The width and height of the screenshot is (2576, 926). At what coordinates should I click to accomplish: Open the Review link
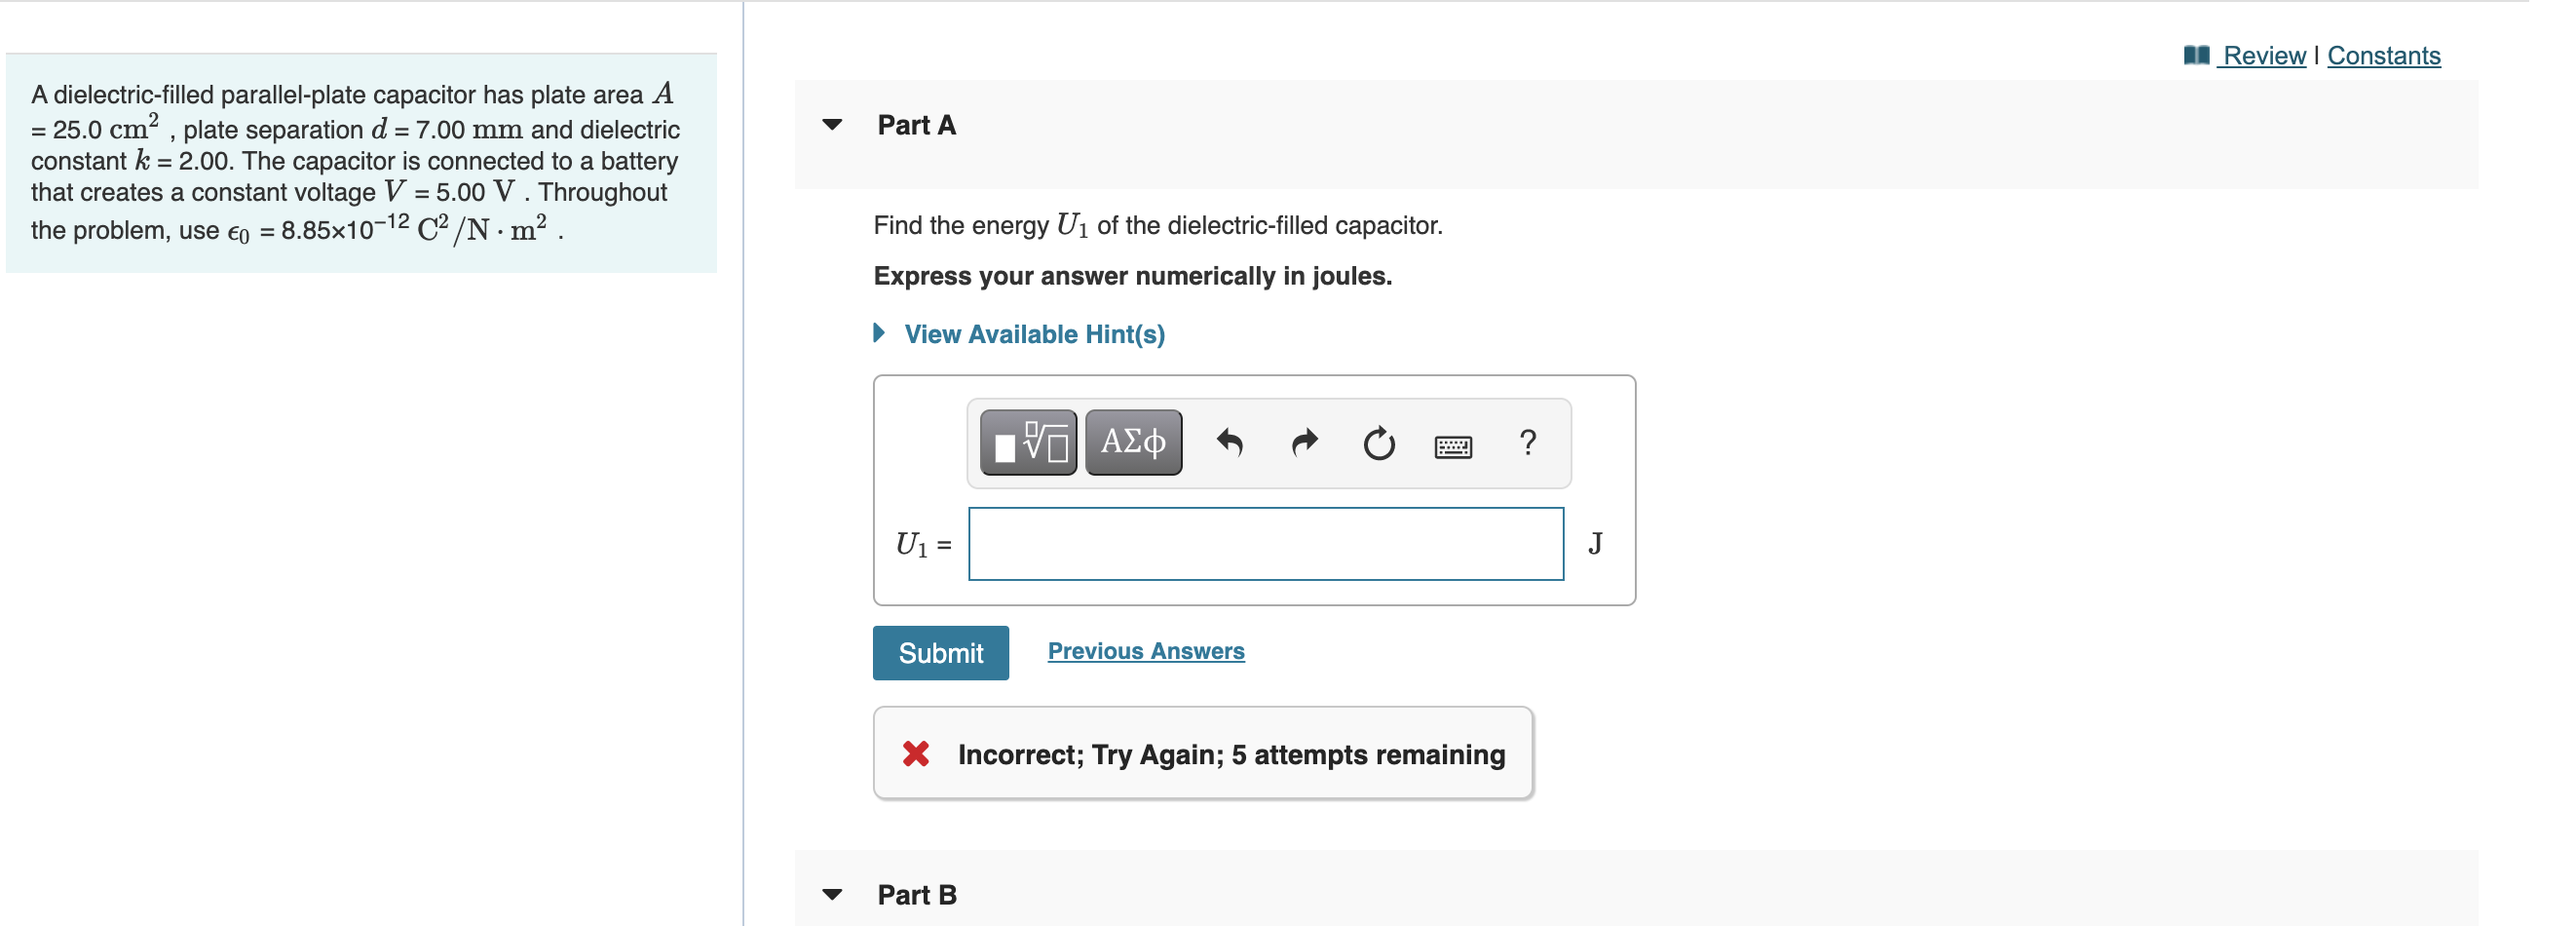[x=2264, y=56]
